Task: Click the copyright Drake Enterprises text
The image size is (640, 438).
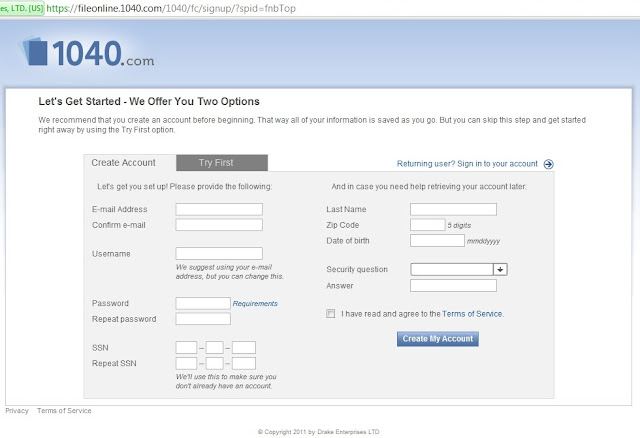Action: 318,432
